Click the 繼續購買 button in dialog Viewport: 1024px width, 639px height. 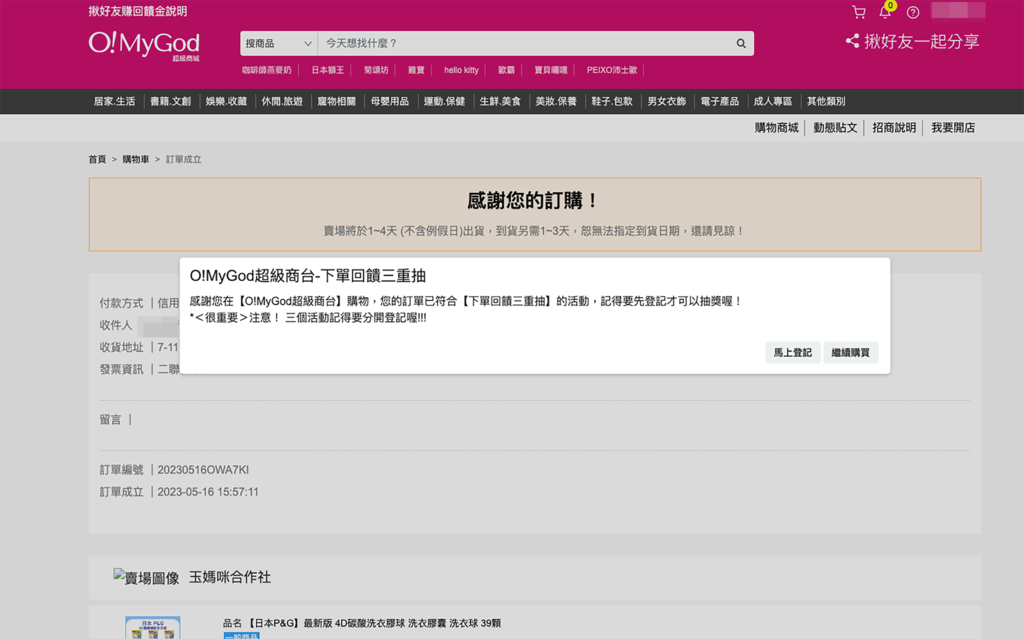(x=850, y=353)
